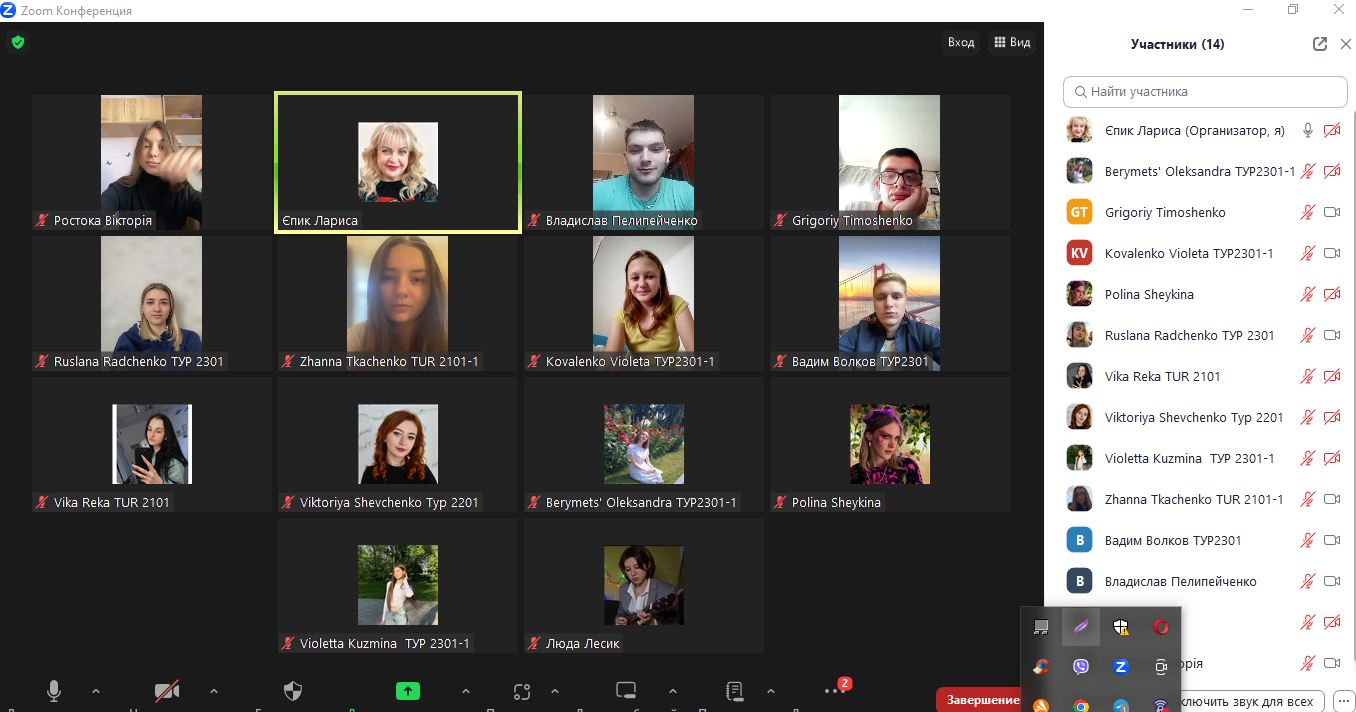Pop out the participants panel
Screen dimensions: 1356x712
(1320, 44)
